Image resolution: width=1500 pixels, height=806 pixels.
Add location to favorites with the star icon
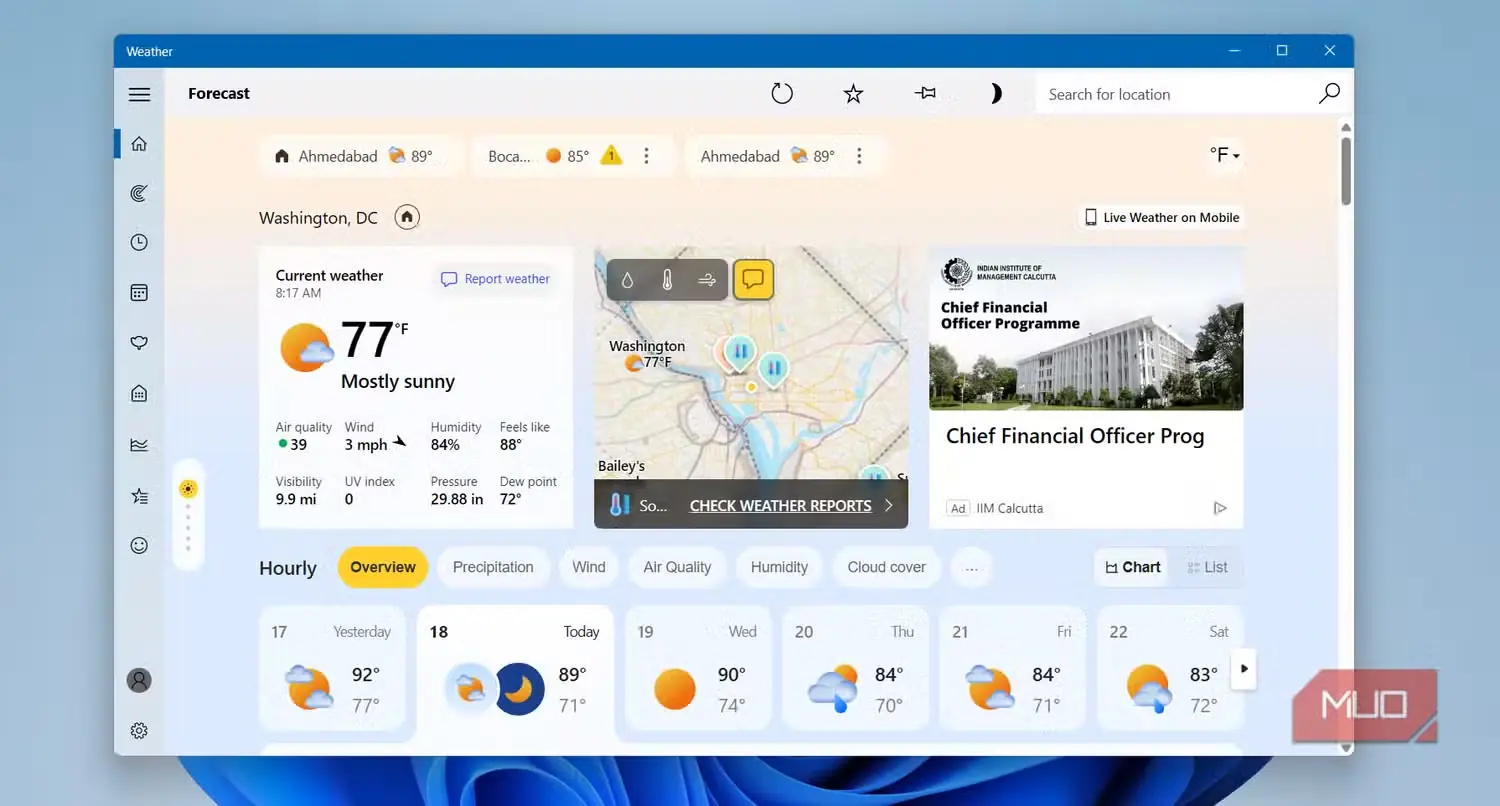[853, 94]
